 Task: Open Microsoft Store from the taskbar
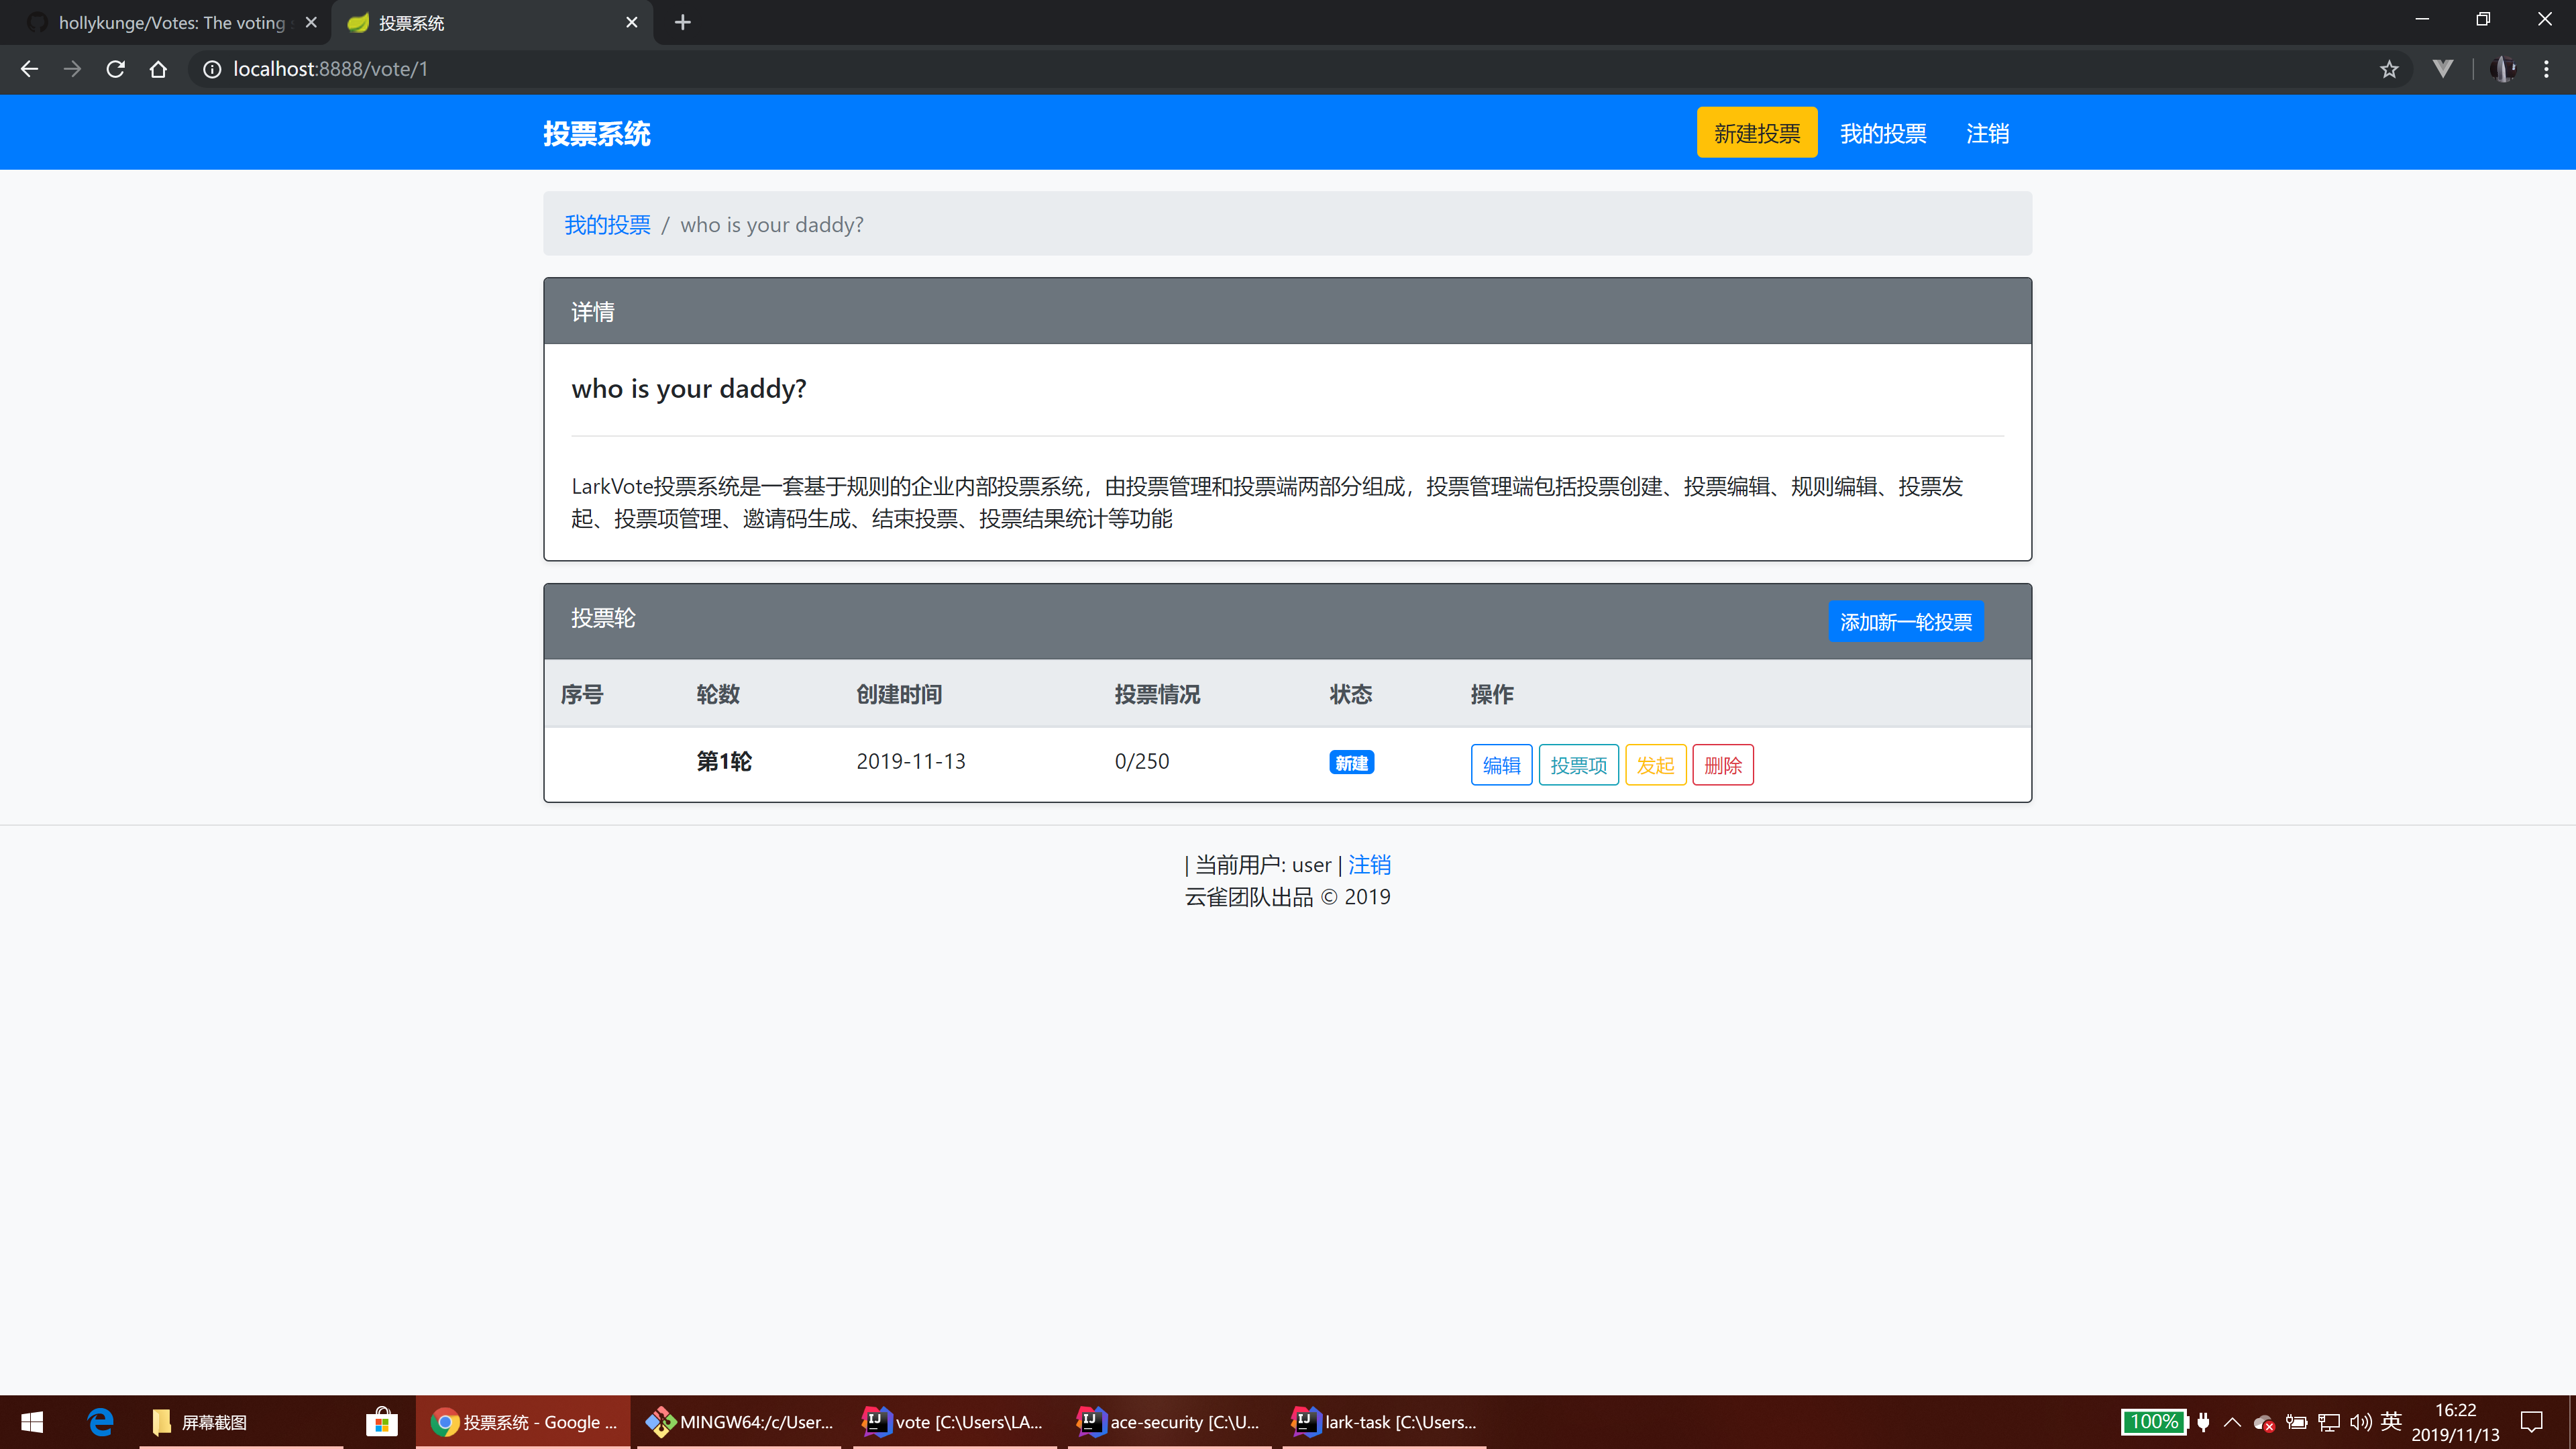(x=381, y=1422)
